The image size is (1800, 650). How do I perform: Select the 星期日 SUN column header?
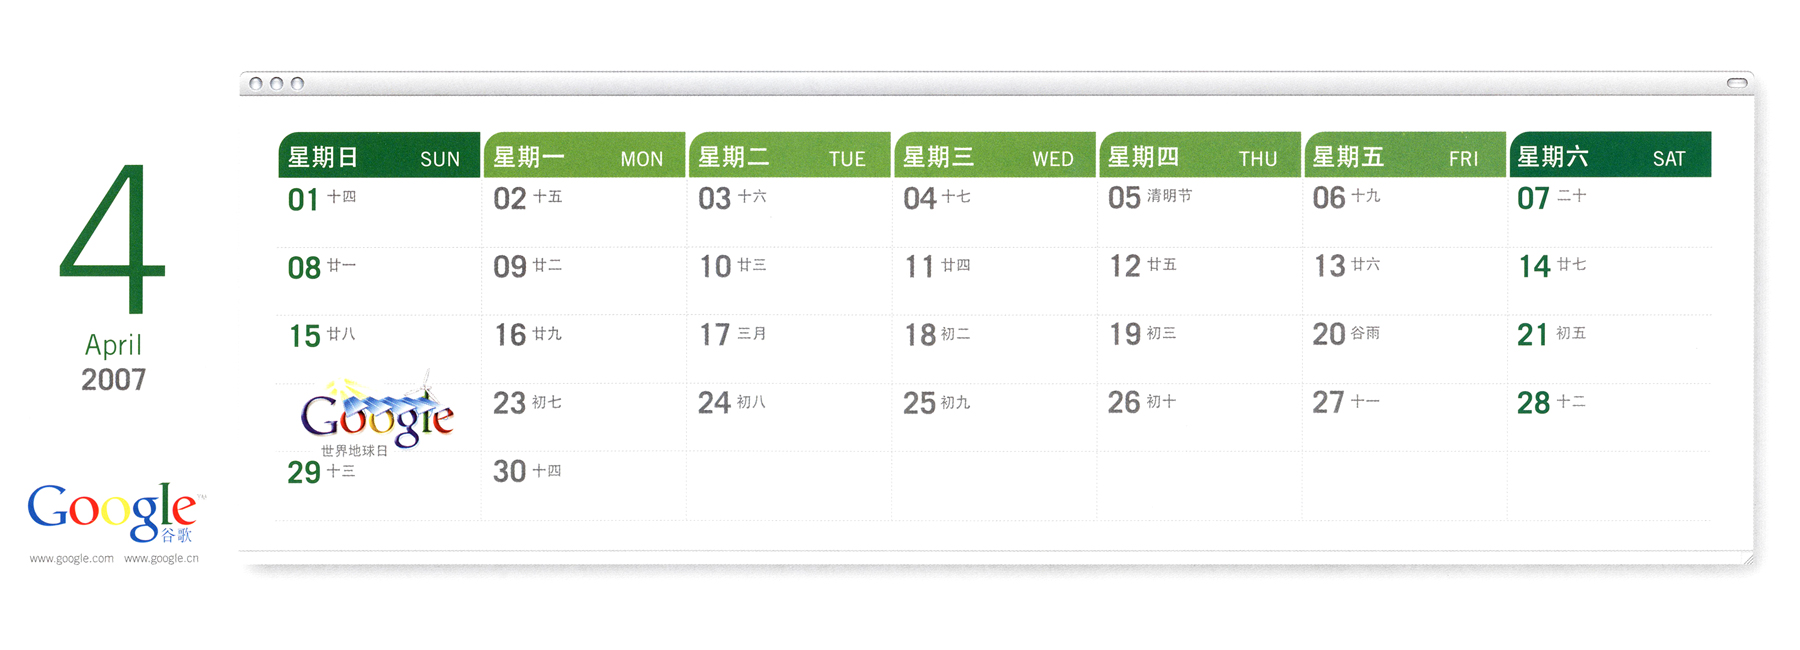379,155
